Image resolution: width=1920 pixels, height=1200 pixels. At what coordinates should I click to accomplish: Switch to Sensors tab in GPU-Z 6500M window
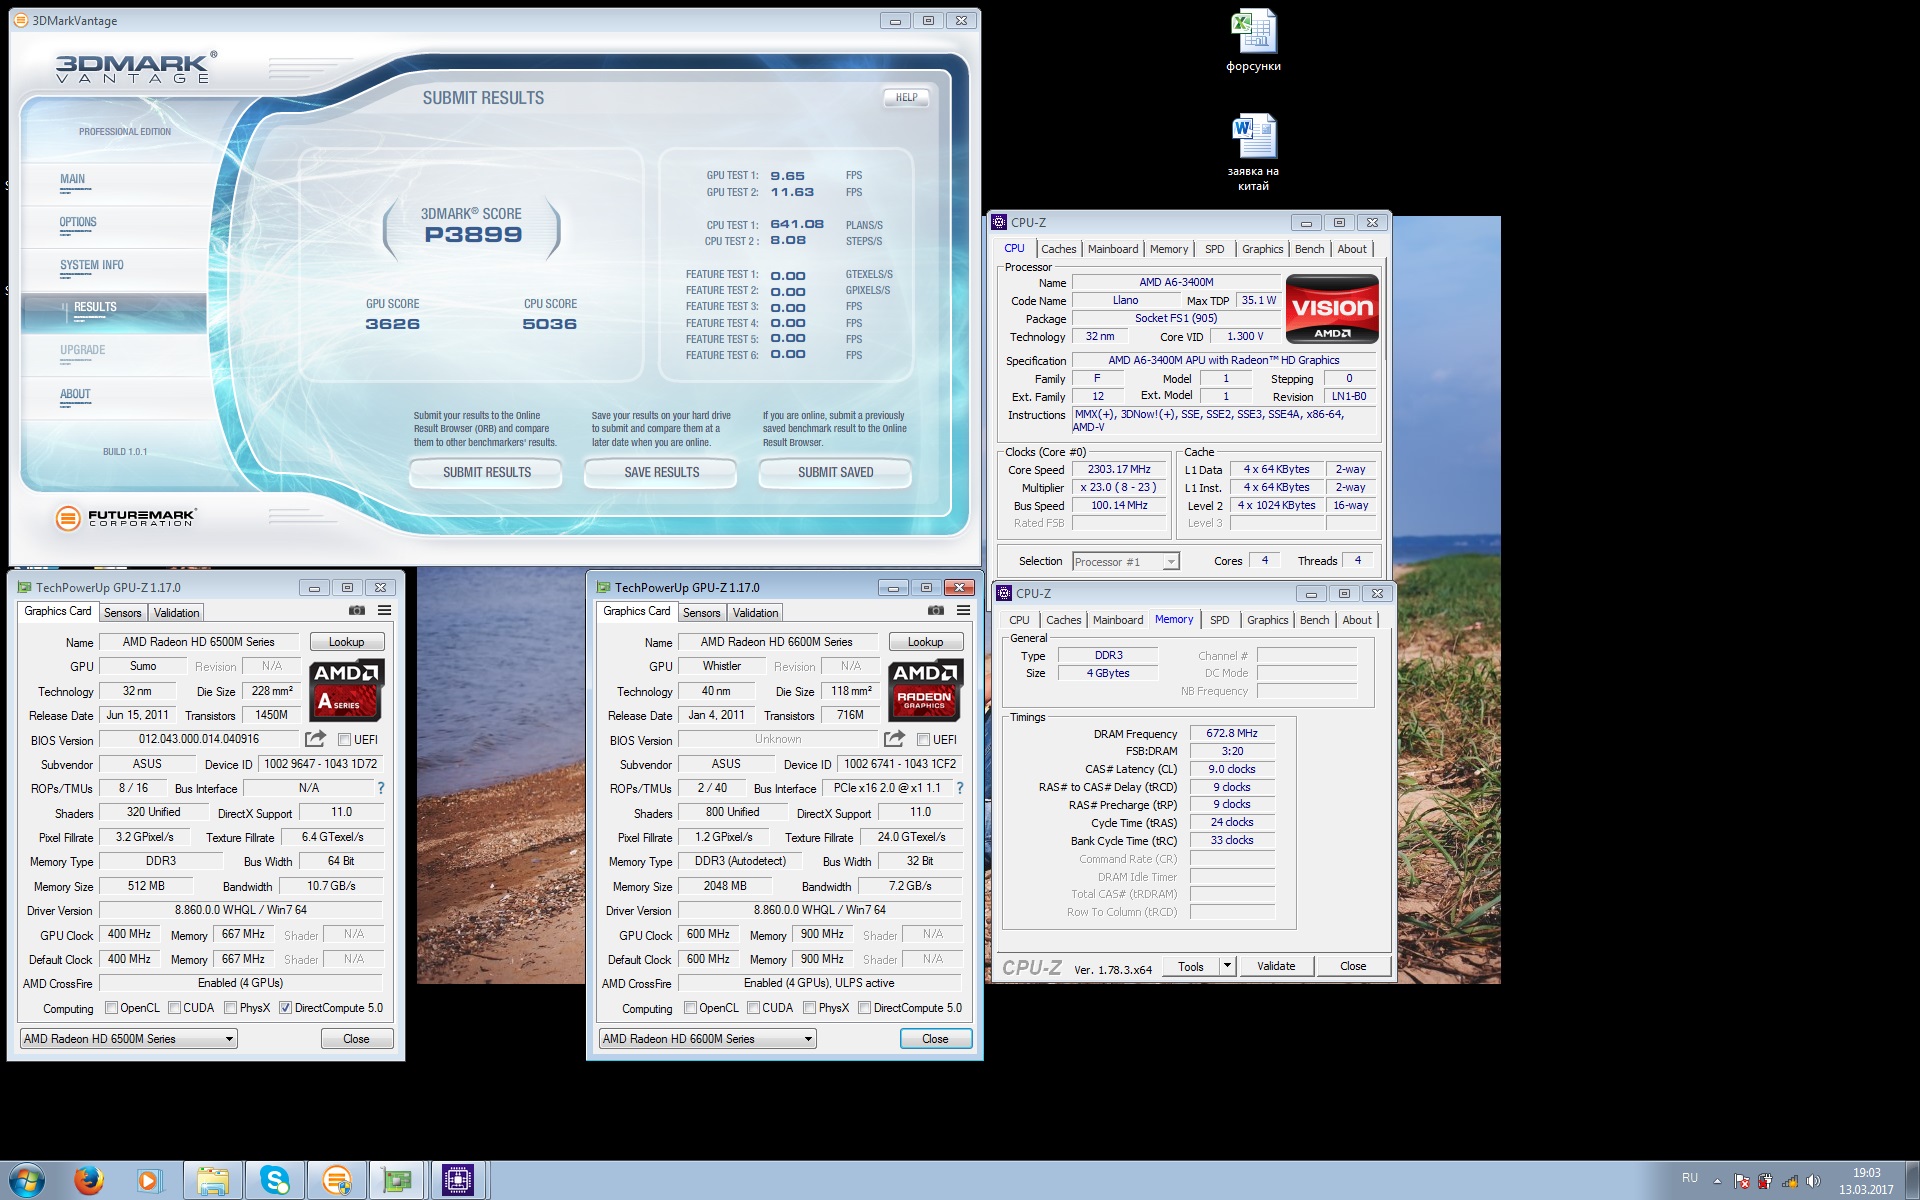pyautogui.click(x=122, y=613)
